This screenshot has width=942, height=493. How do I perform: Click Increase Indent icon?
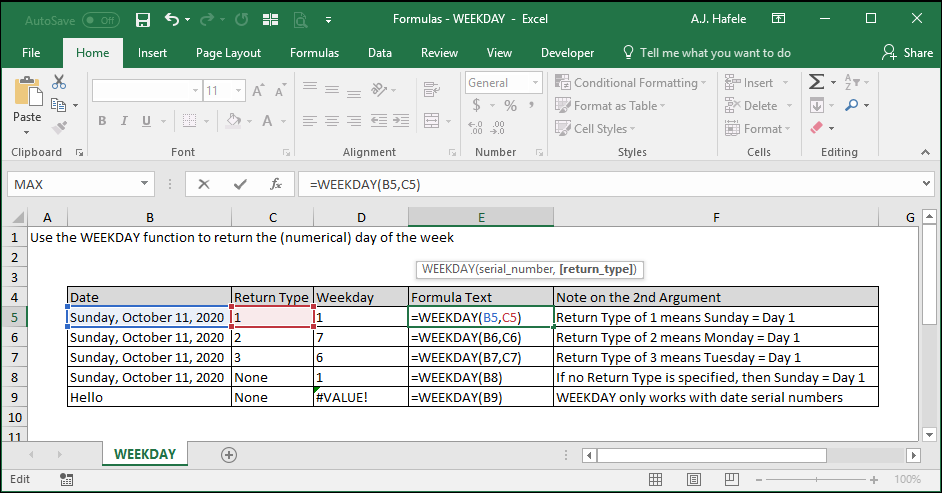point(401,121)
